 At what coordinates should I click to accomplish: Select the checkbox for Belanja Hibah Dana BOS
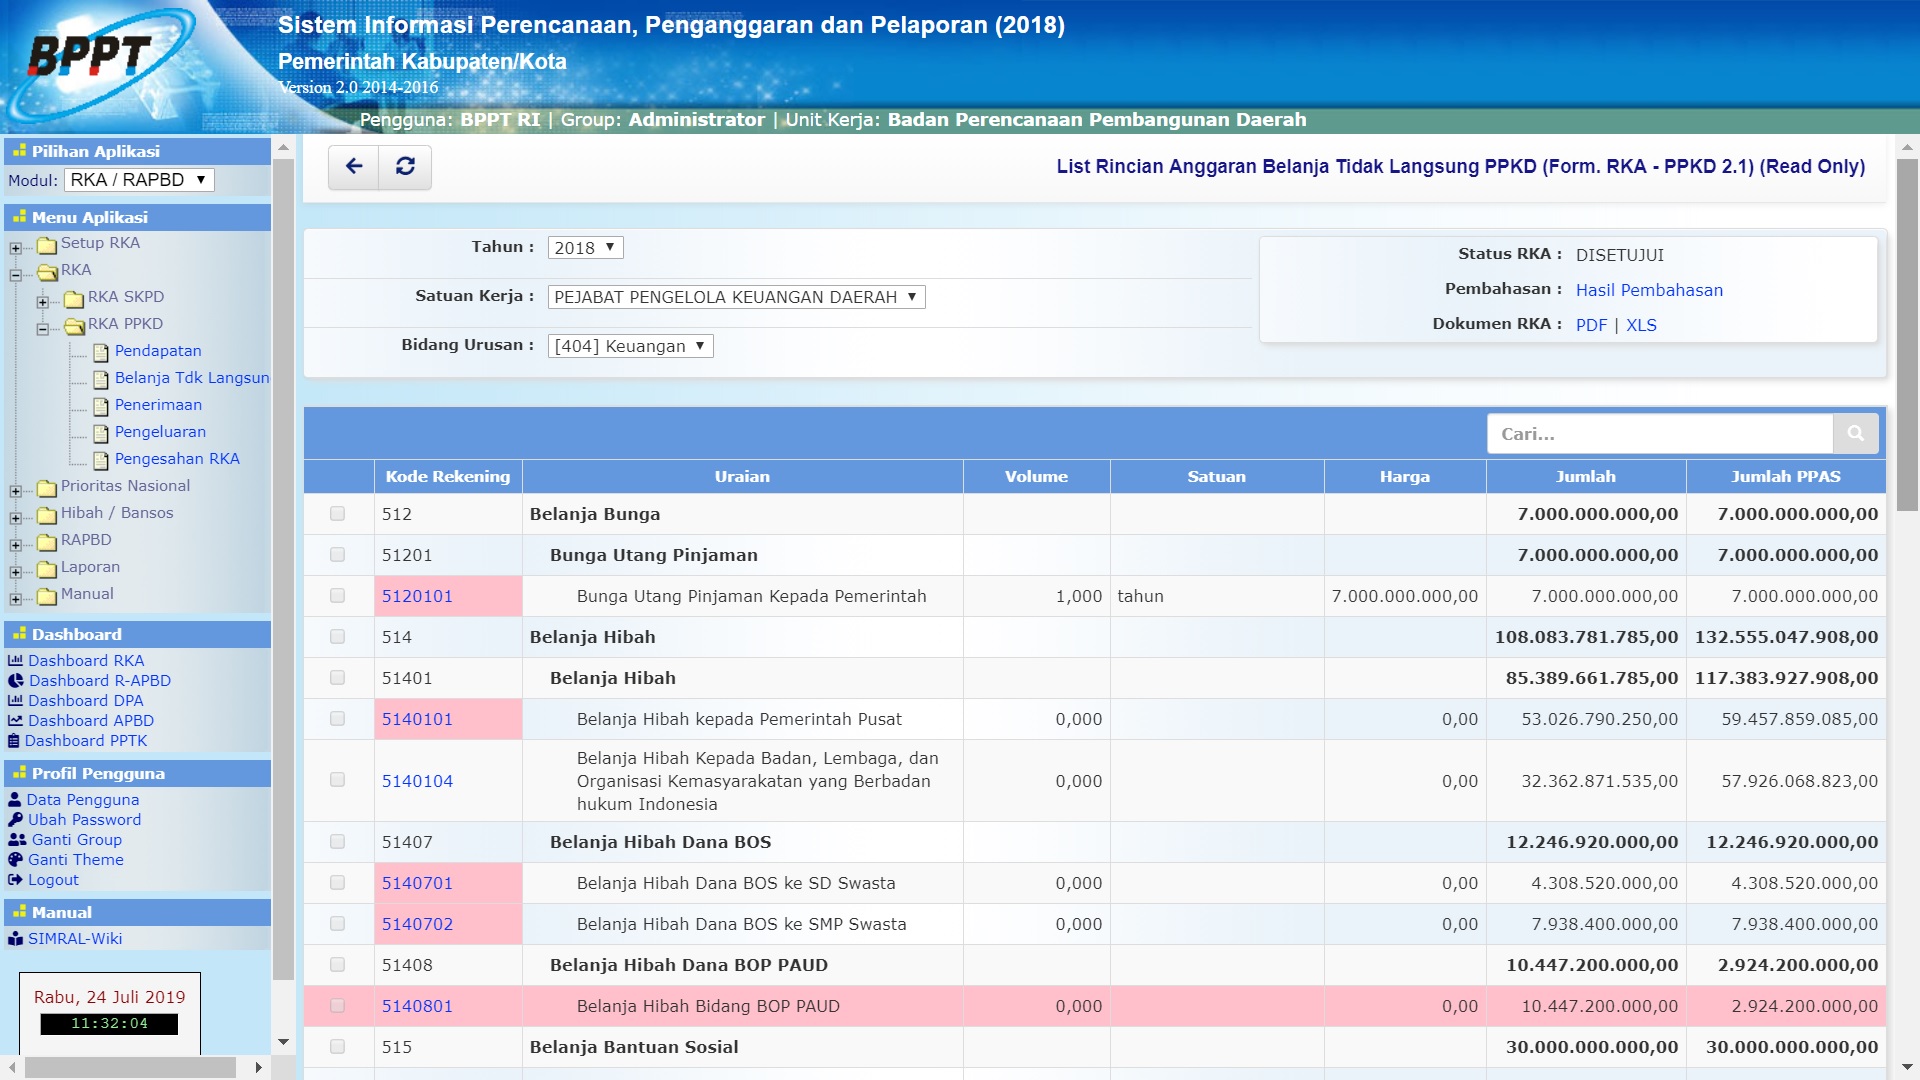pyautogui.click(x=338, y=842)
